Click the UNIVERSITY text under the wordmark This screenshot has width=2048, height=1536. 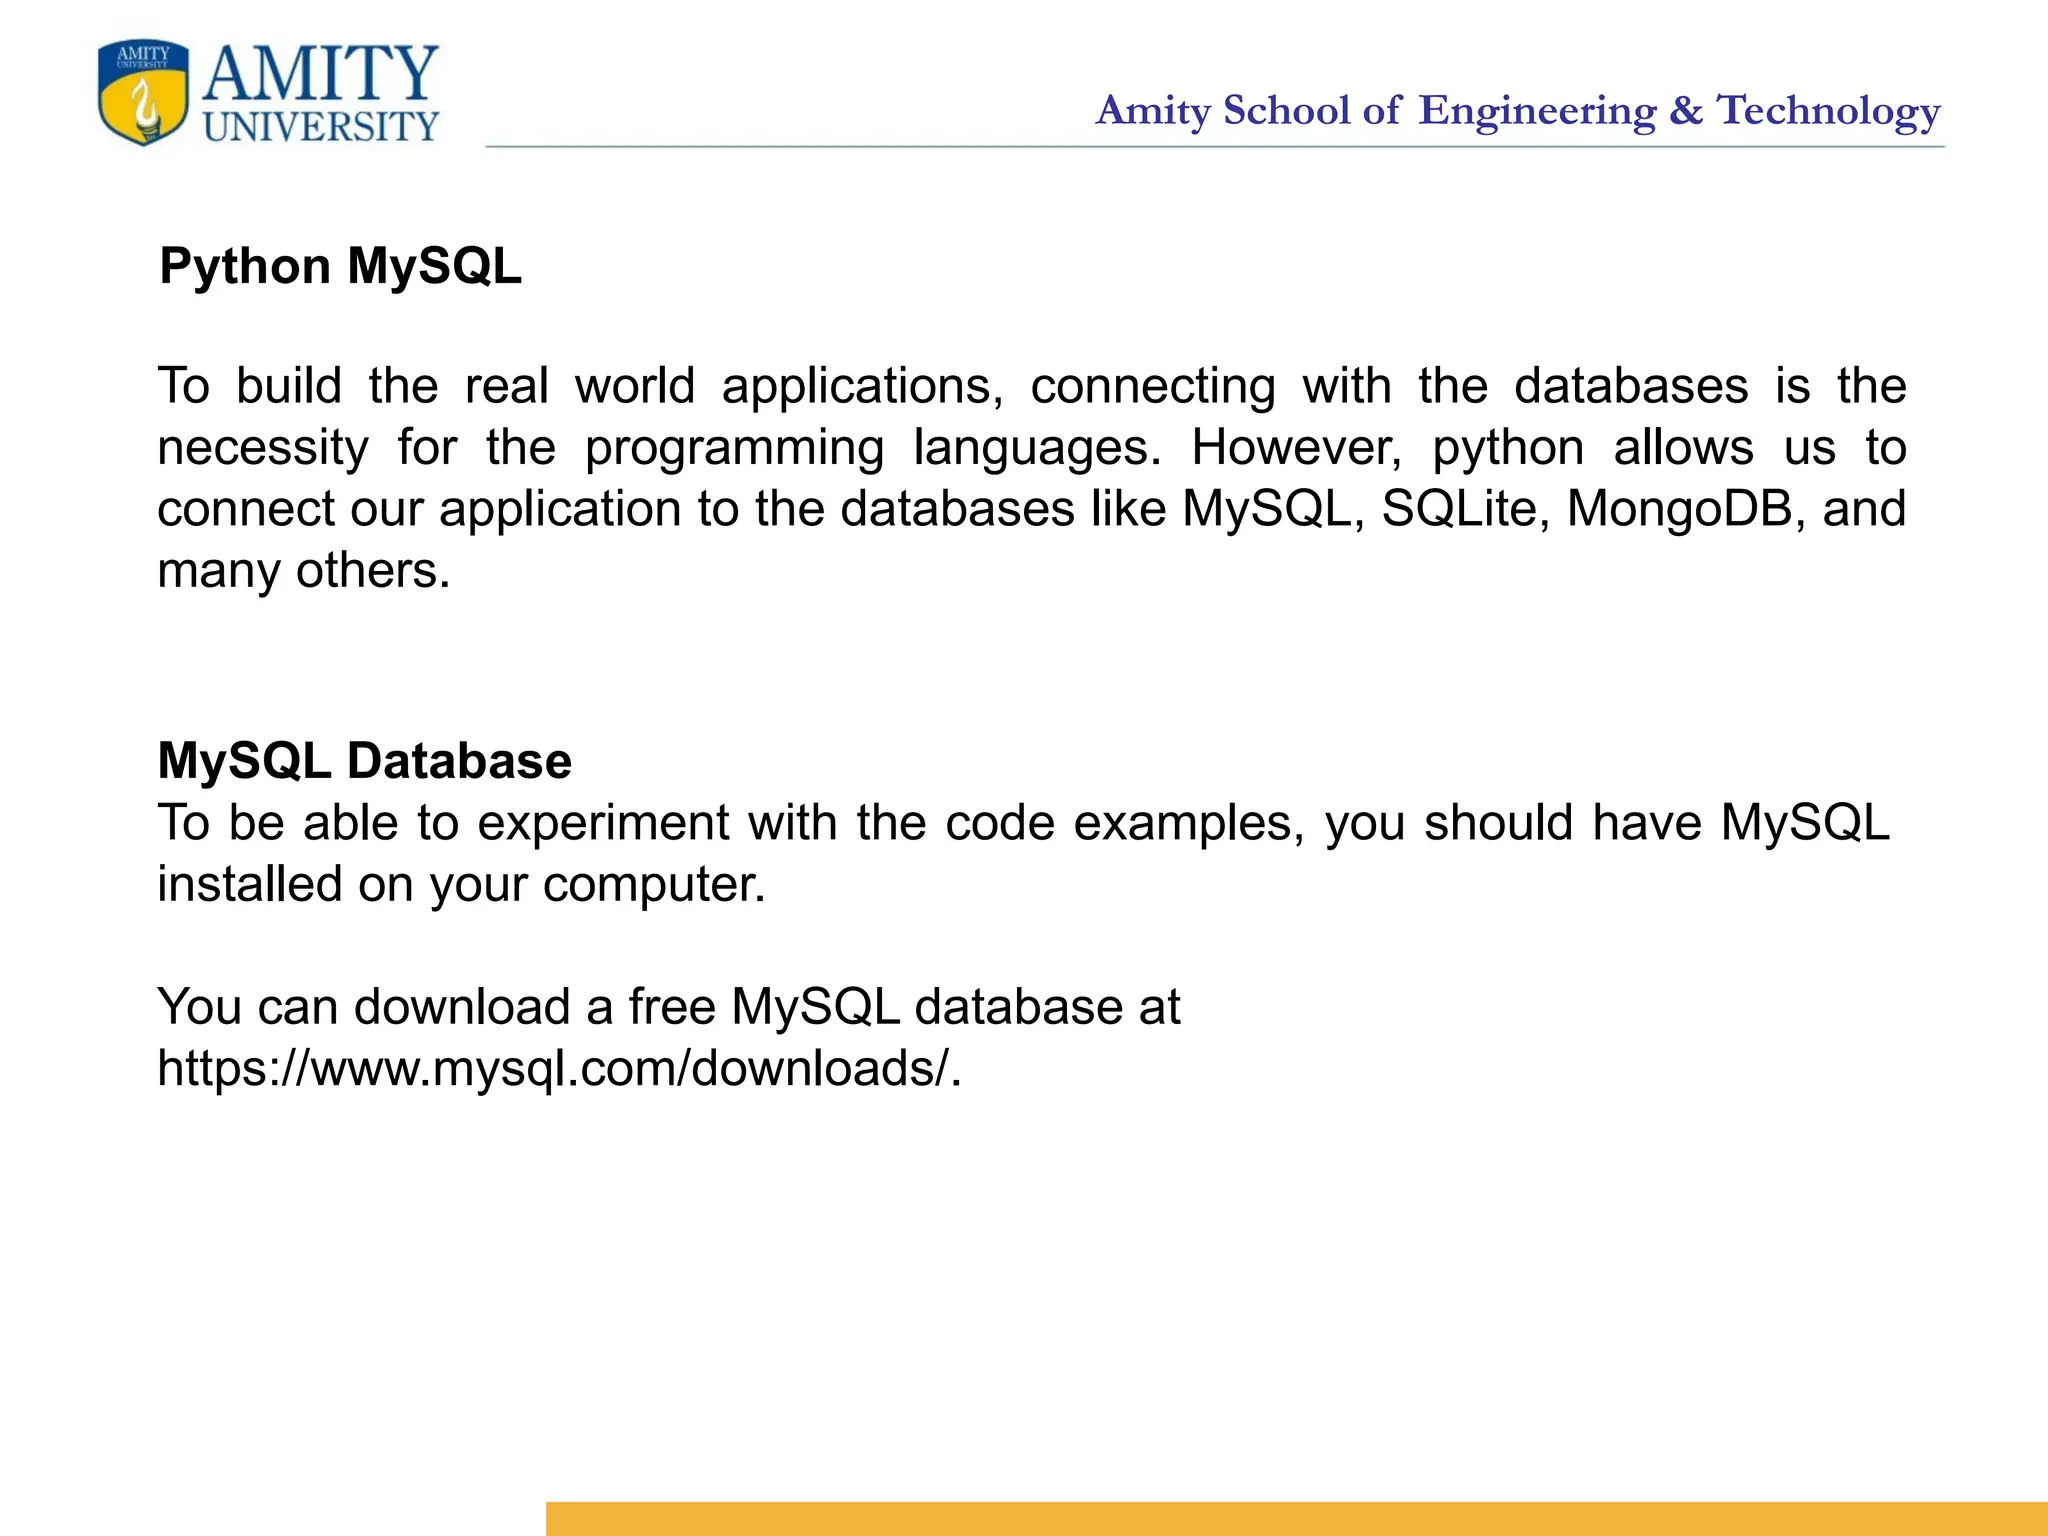[x=321, y=127]
